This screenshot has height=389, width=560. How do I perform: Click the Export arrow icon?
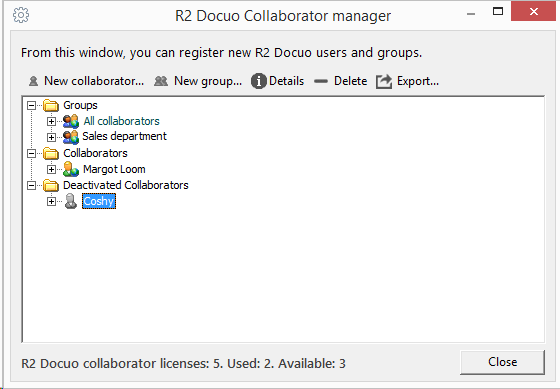click(384, 81)
